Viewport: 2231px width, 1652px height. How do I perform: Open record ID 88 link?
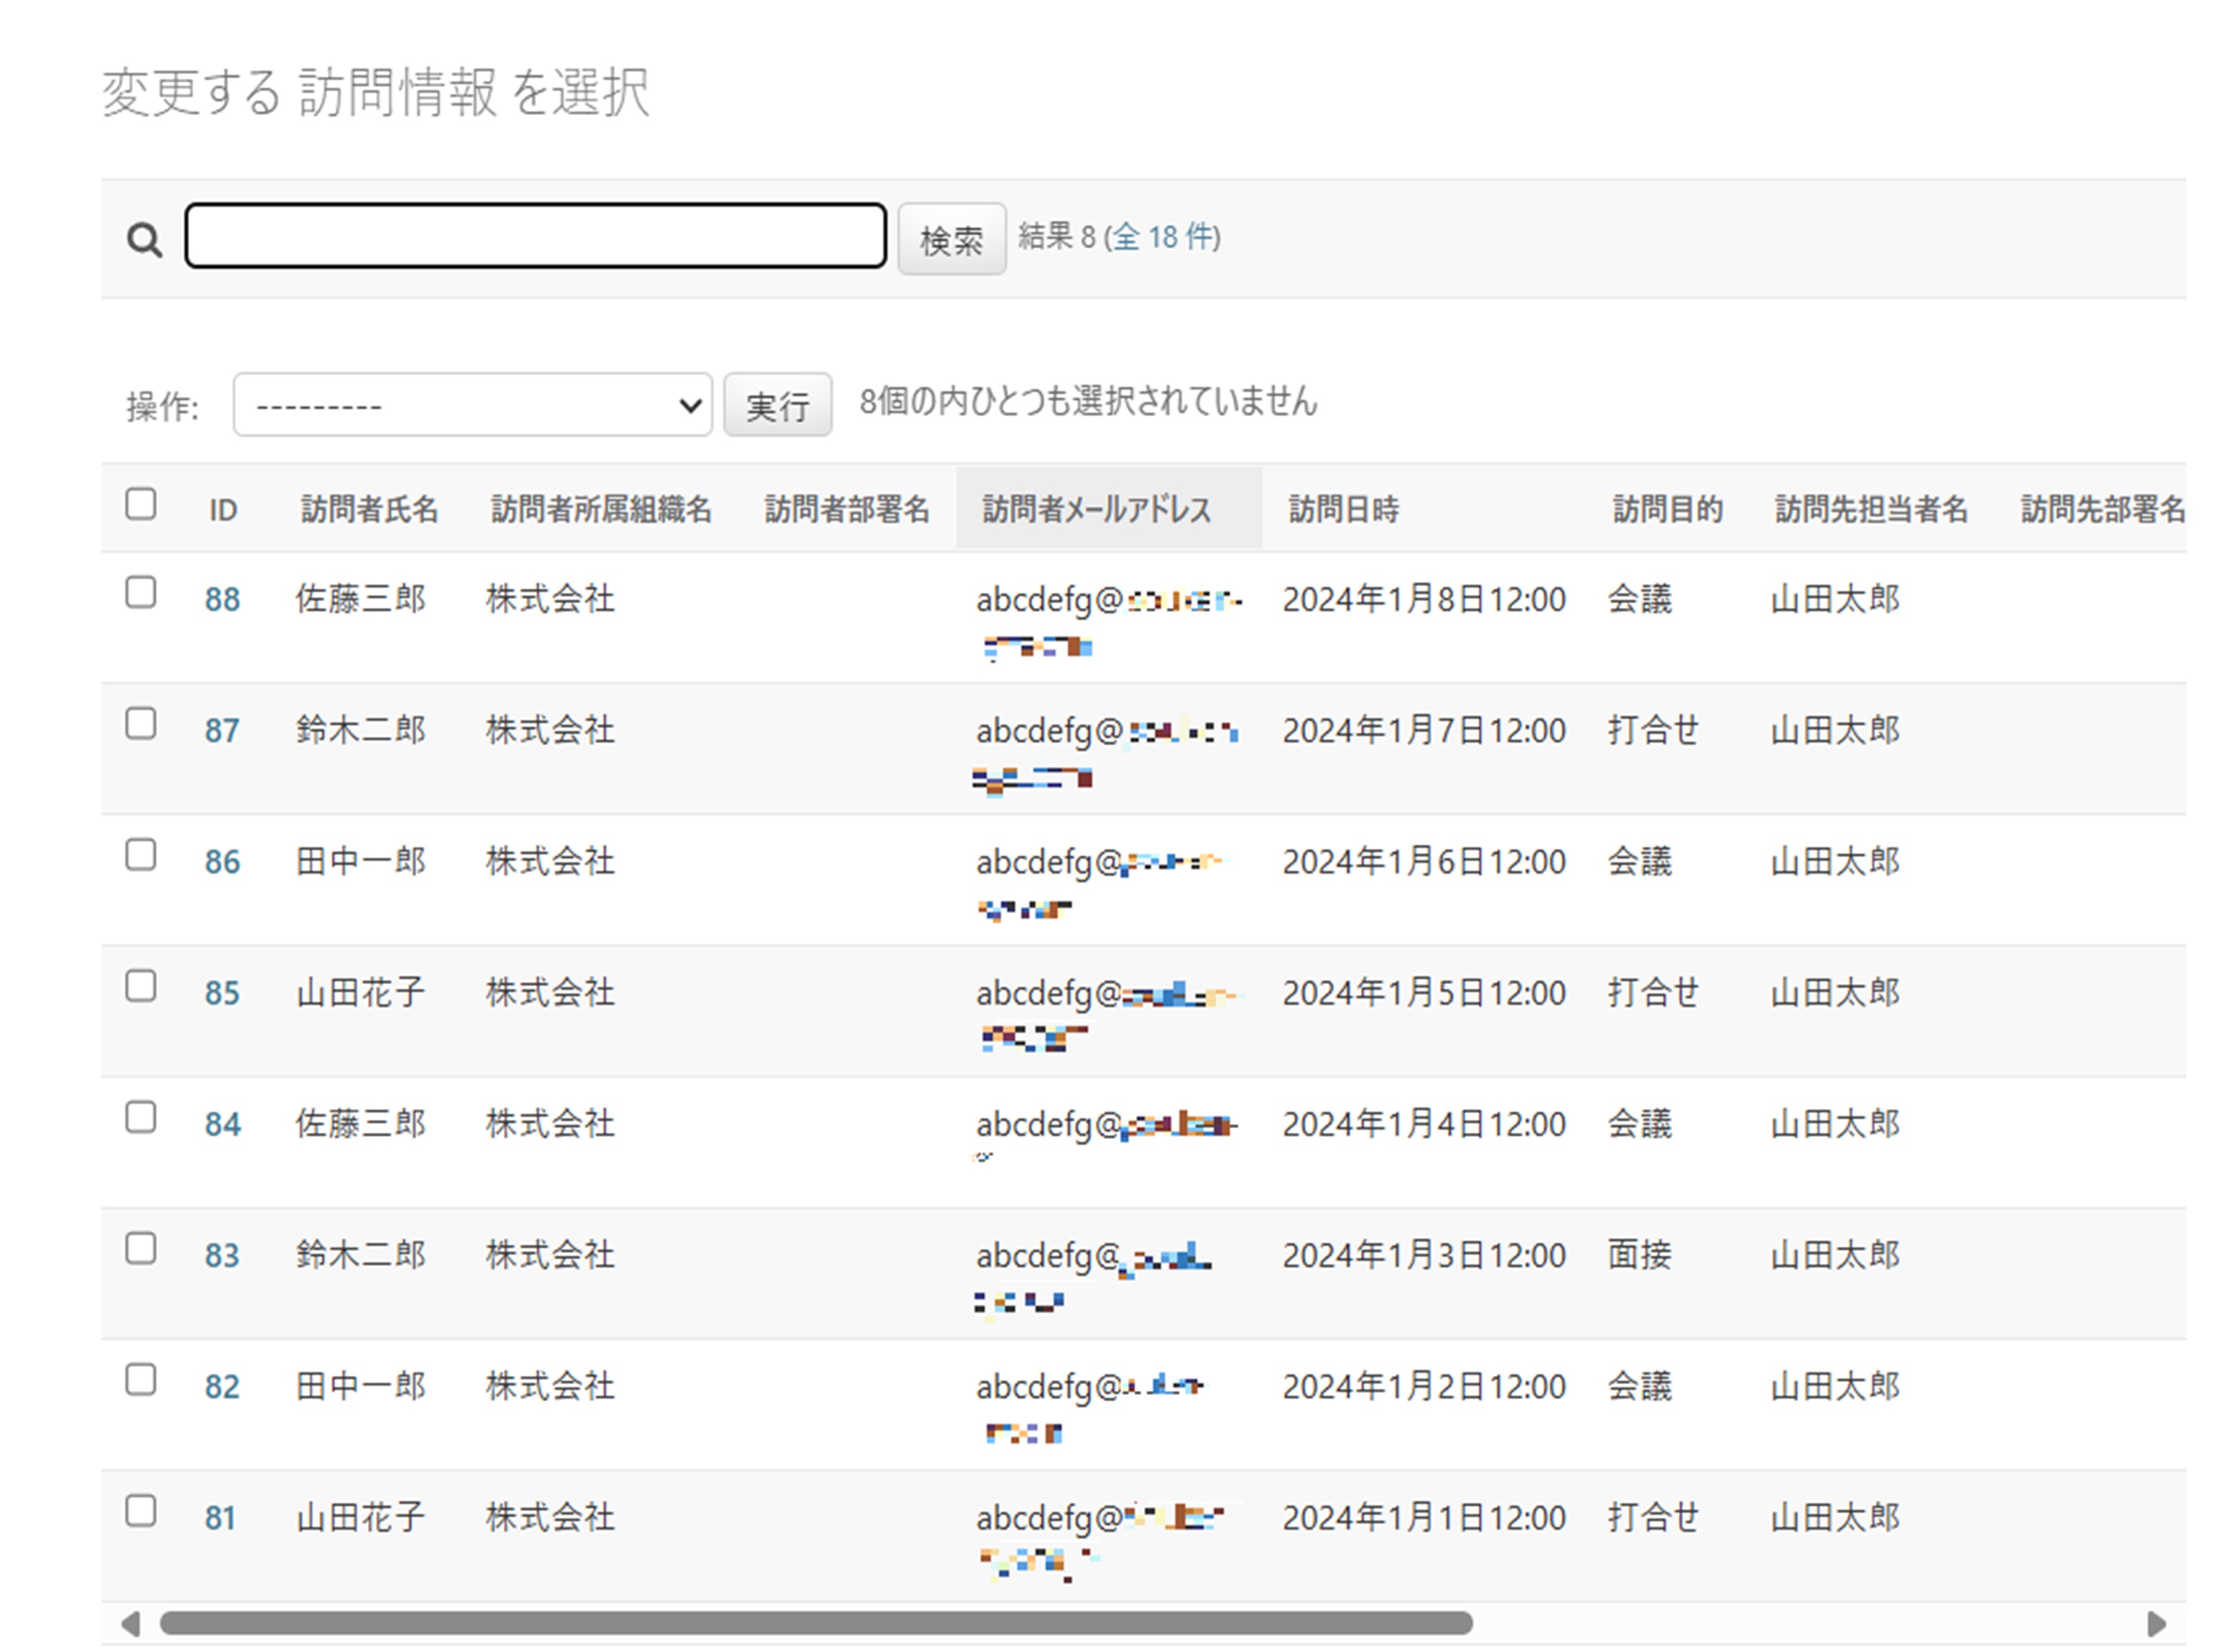pyautogui.click(x=222, y=599)
